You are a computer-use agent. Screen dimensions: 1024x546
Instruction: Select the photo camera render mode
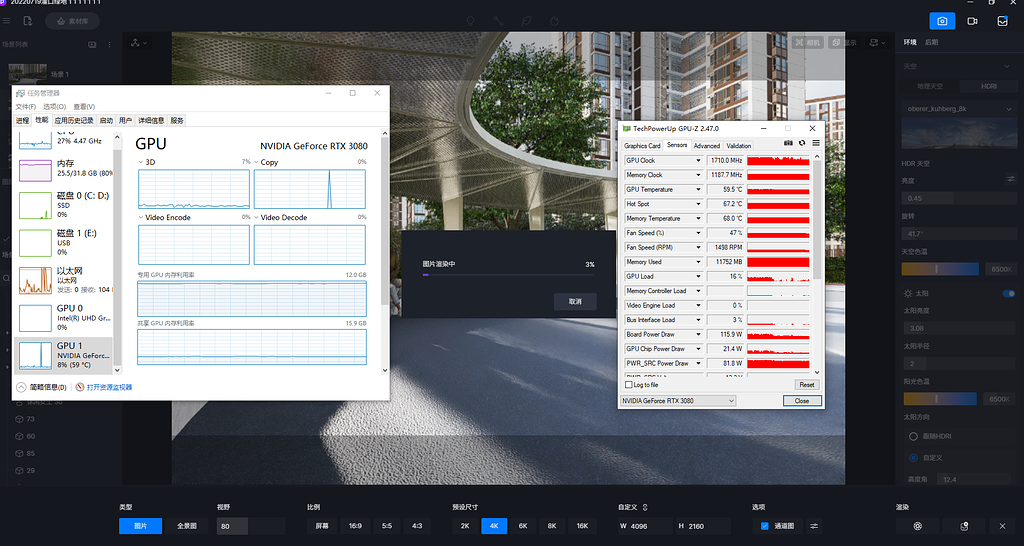(942, 21)
